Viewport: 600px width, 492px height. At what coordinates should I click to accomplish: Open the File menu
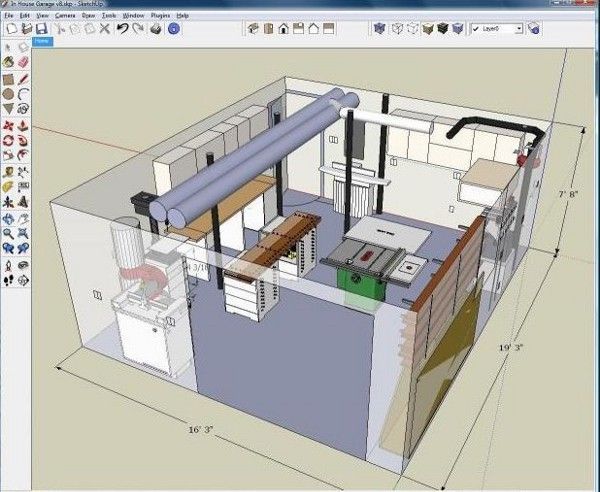coord(9,16)
